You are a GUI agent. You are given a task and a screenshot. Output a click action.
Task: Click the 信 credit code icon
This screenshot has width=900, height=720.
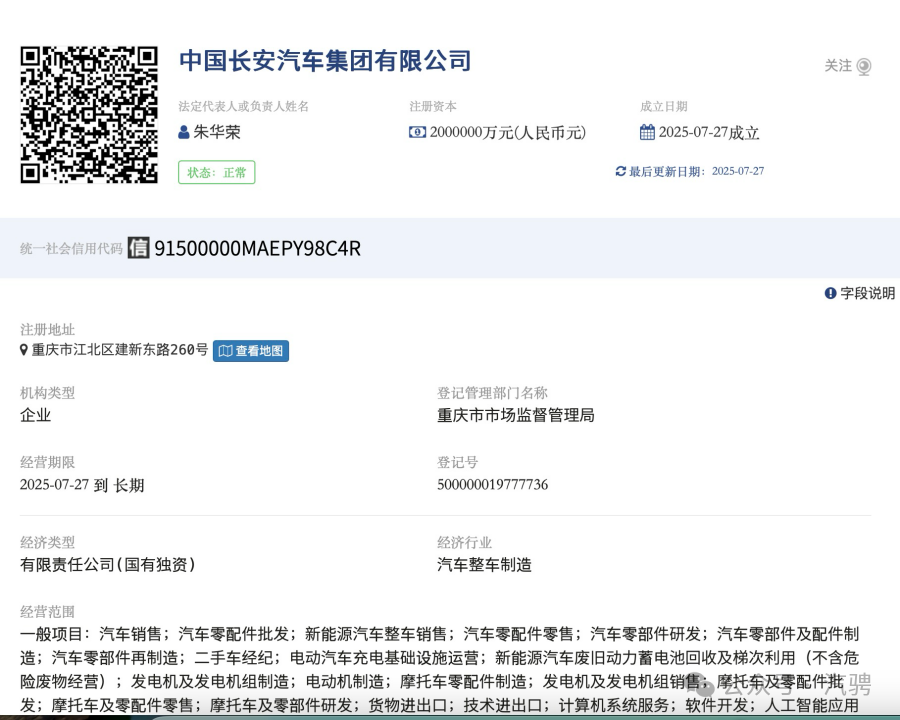click(x=138, y=248)
